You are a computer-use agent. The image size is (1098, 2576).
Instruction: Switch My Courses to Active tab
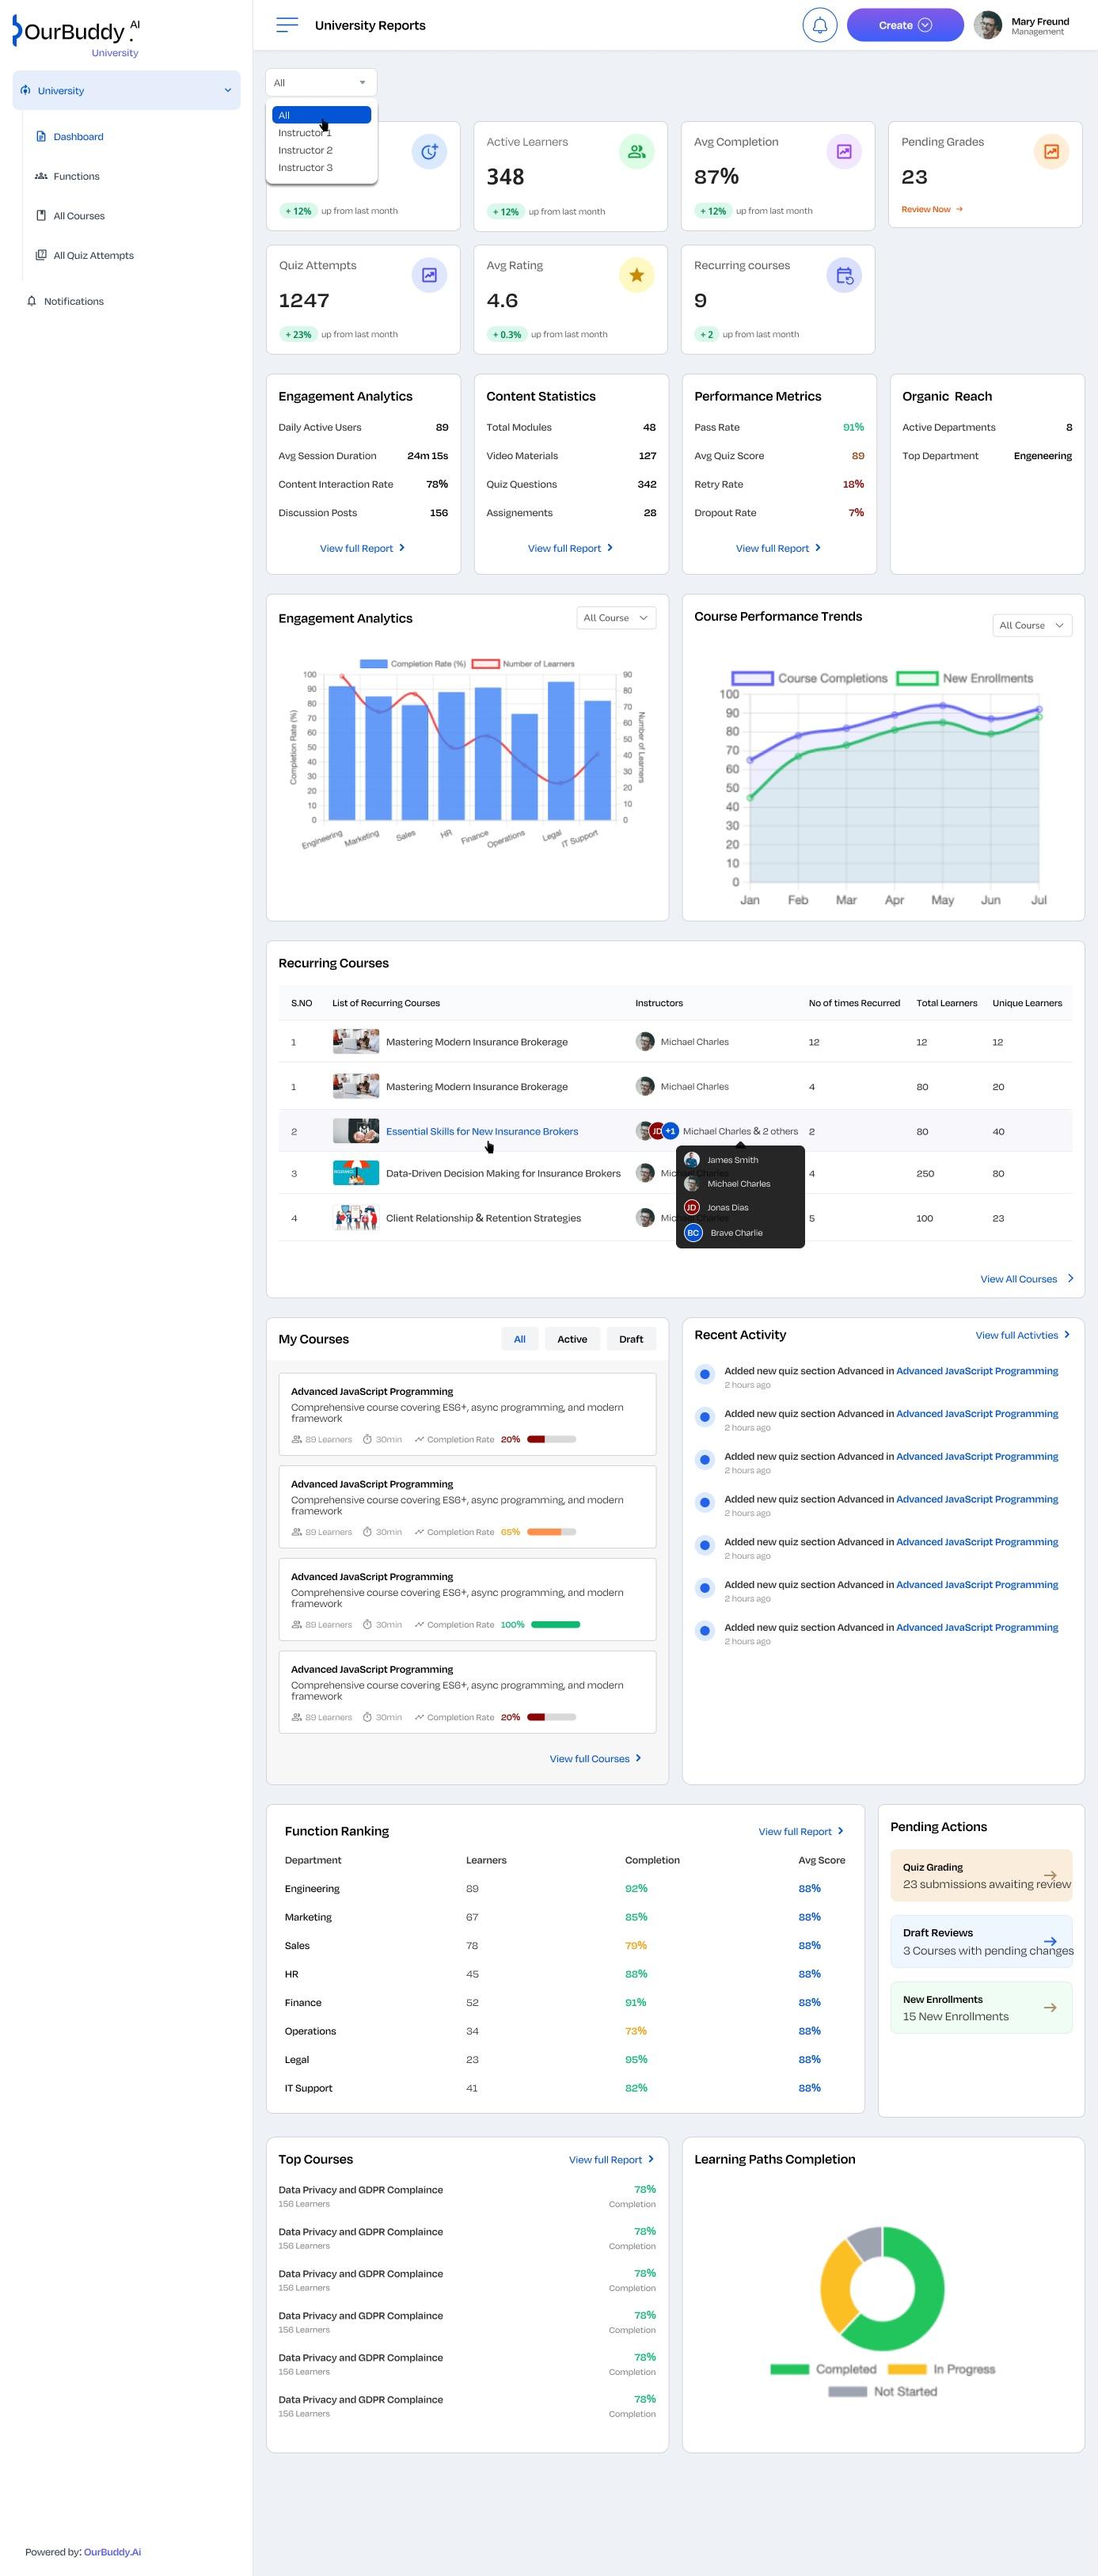tap(572, 1339)
